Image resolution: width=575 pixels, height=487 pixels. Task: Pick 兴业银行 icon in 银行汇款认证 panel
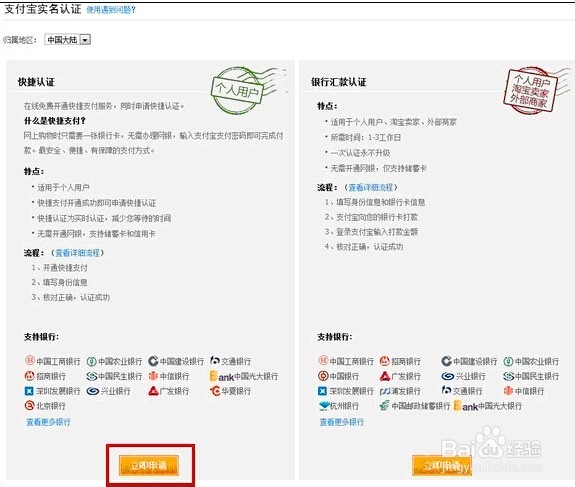pyautogui.click(x=448, y=376)
